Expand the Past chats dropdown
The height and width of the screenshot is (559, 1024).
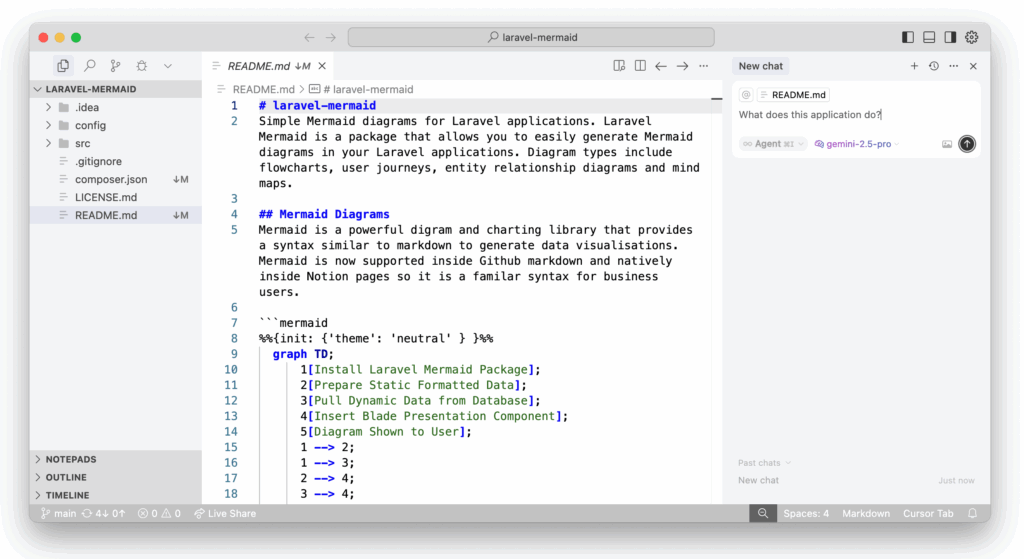pyautogui.click(x=765, y=462)
